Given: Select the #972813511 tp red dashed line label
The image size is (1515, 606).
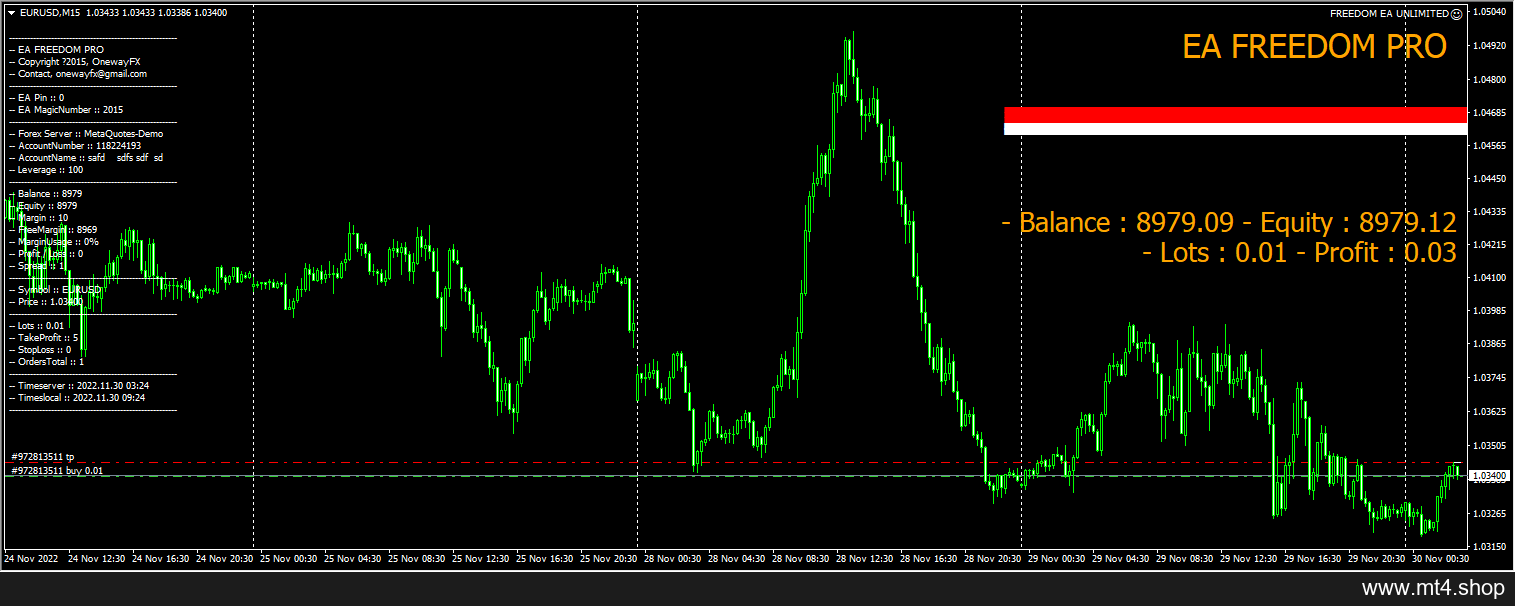Looking at the screenshot, I should (x=43, y=456).
